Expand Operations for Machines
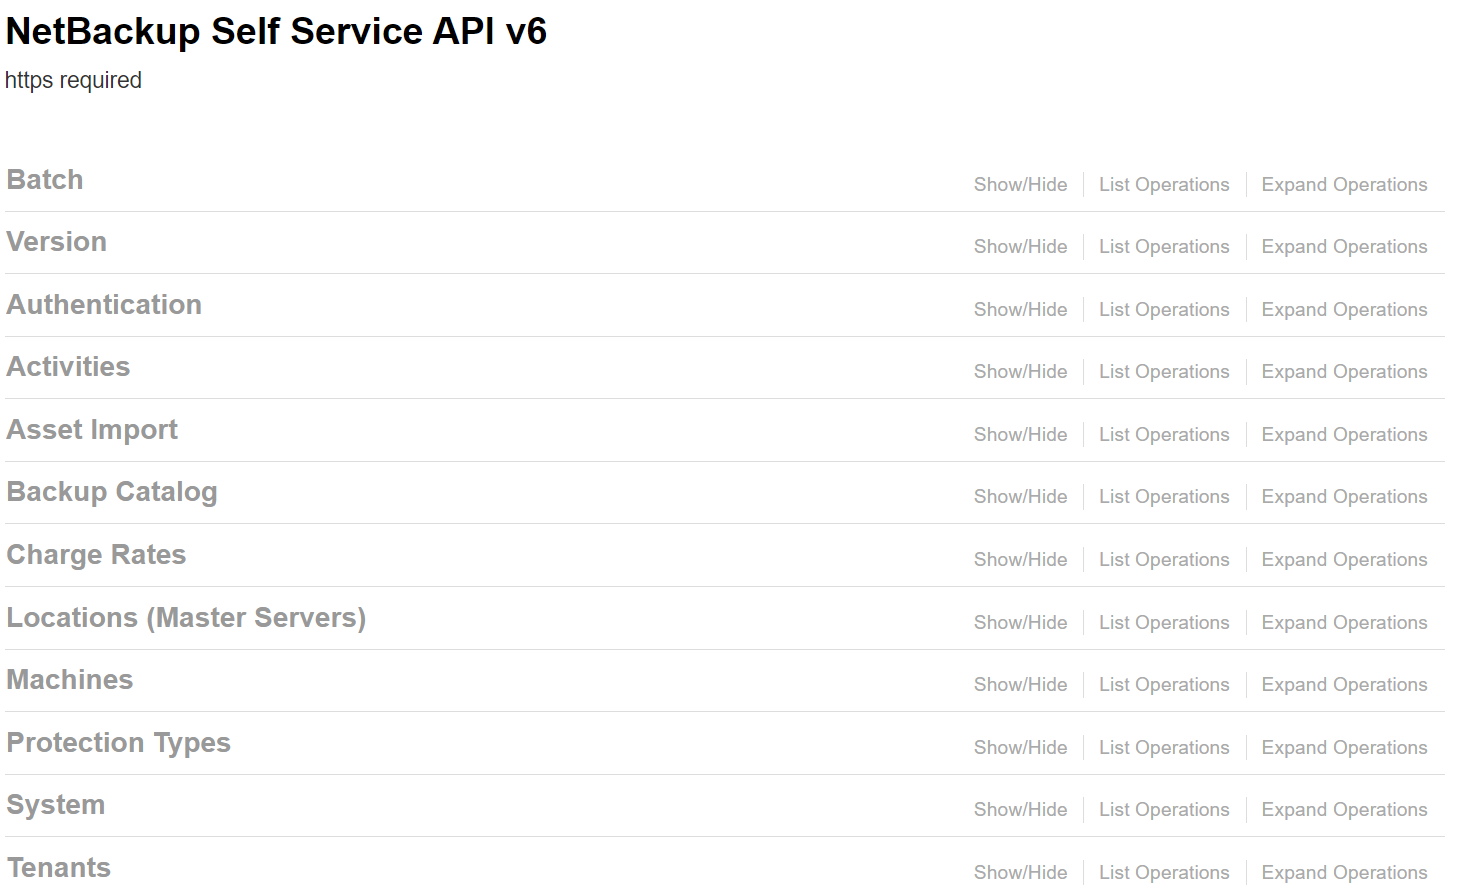The width and height of the screenshot is (1467, 885). [x=1344, y=685]
